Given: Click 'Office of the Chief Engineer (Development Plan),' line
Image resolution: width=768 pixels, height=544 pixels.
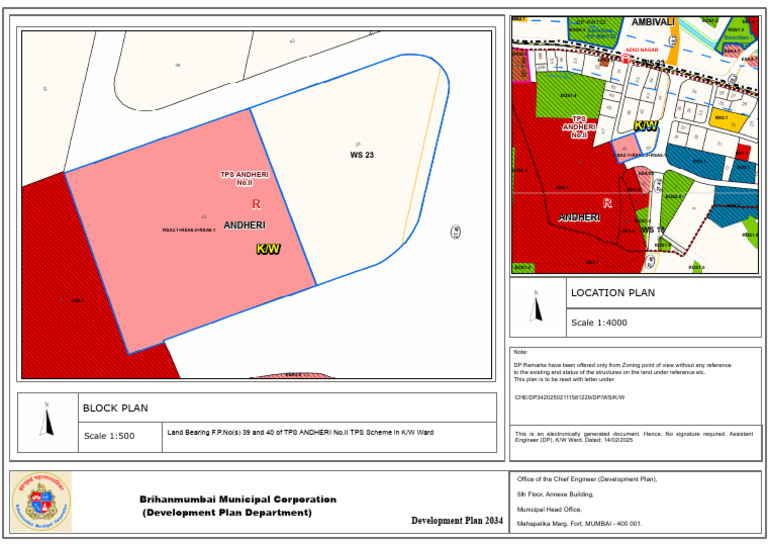Looking at the screenshot, I should pyautogui.click(x=587, y=479).
